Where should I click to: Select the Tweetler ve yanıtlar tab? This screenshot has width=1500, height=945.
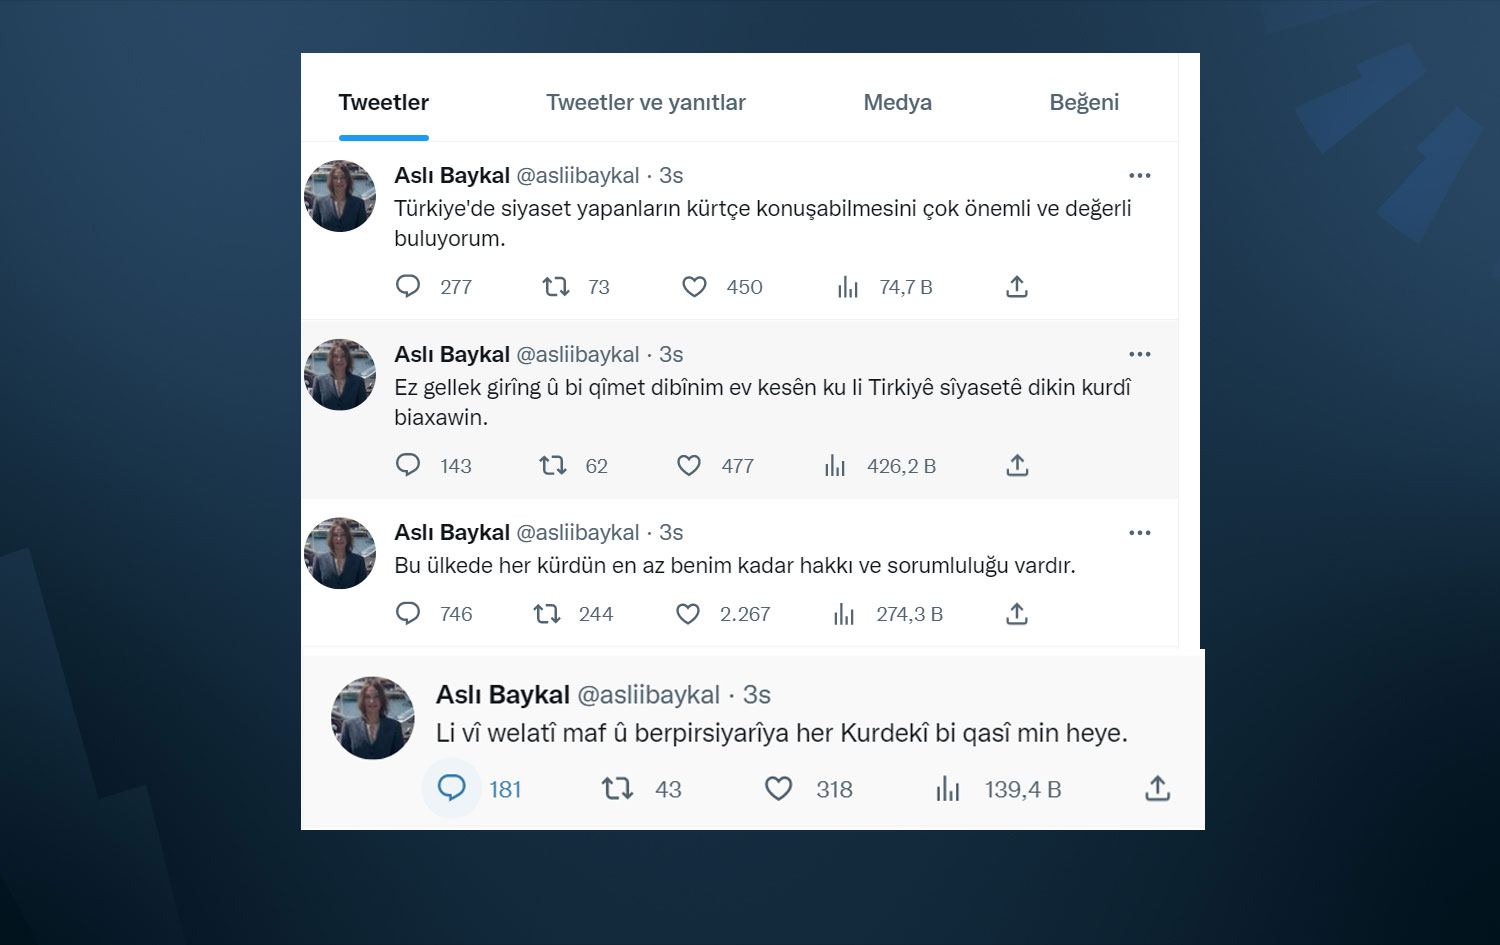[x=645, y=102]
